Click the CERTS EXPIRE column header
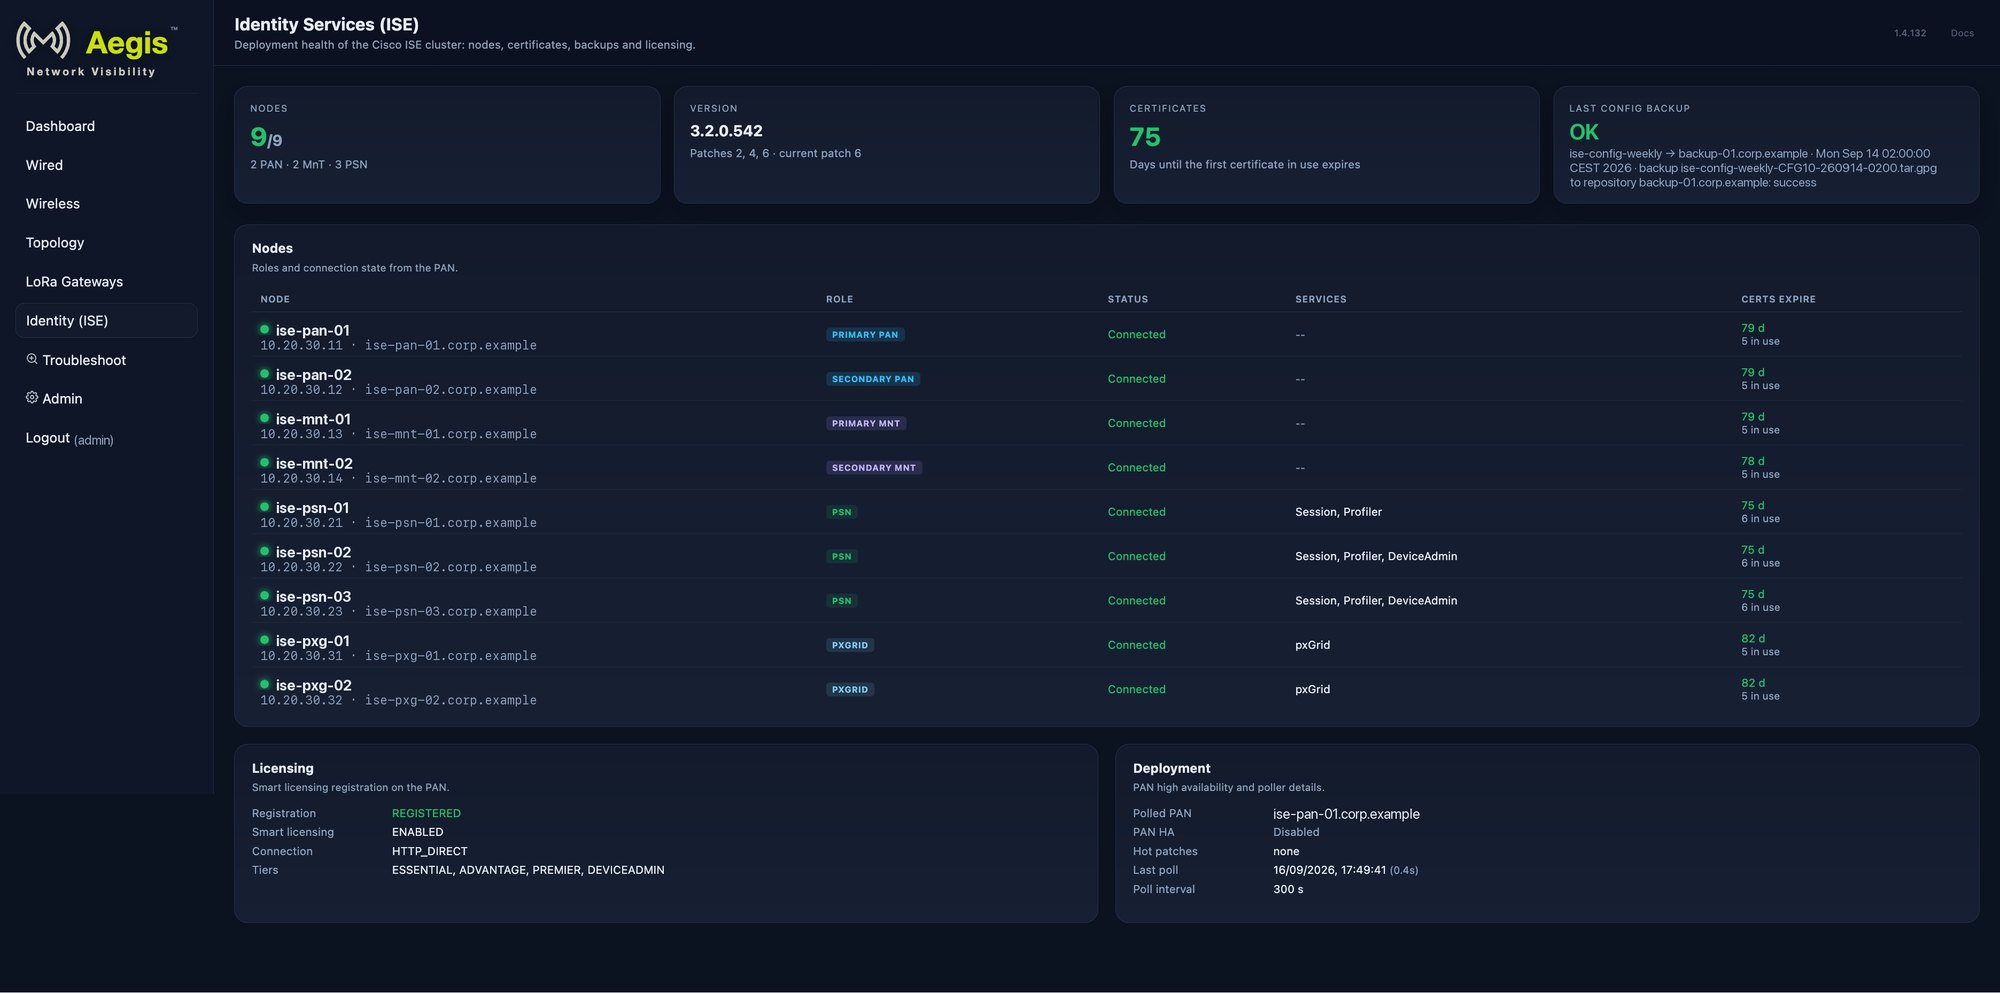 pyautogui.click(x=1778, y=299)
